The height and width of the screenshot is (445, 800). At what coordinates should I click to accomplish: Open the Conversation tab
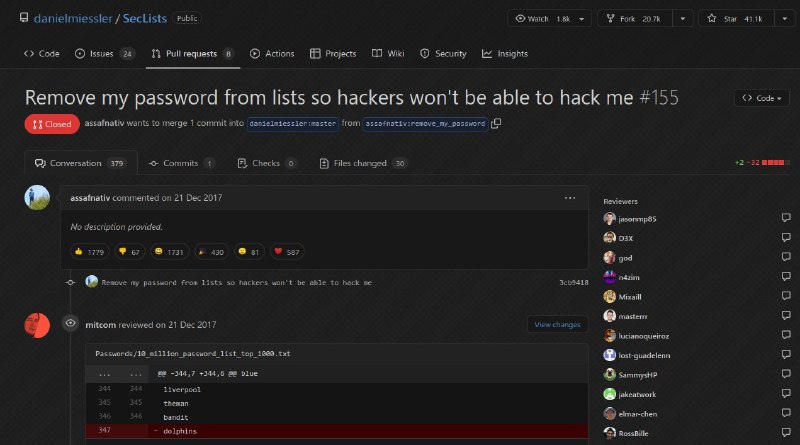(x=81, y=163)
